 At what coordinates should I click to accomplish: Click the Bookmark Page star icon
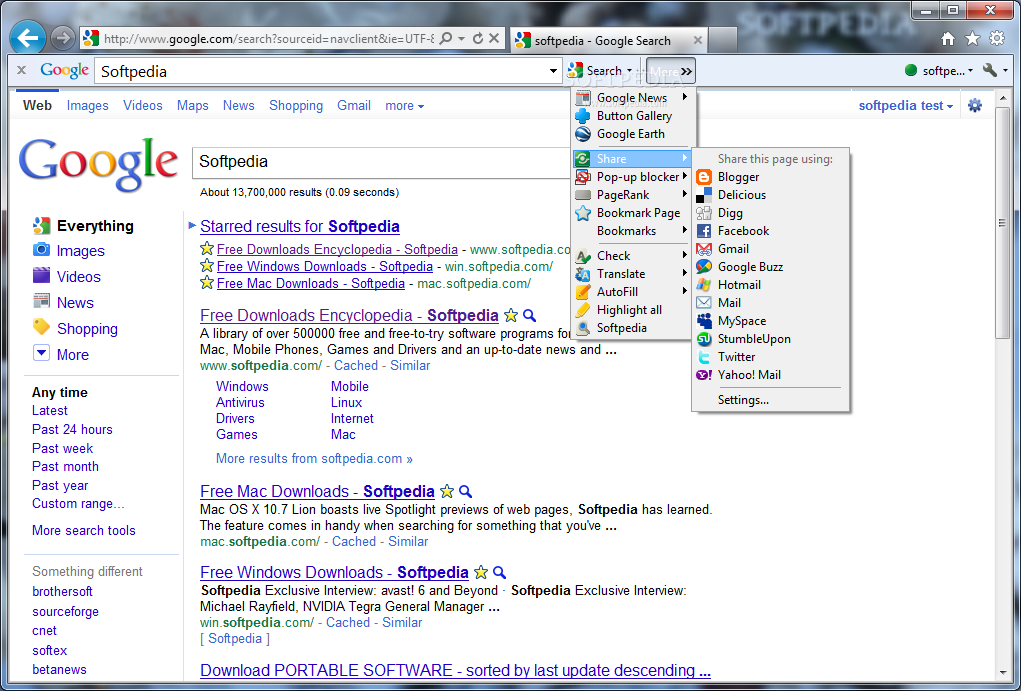pos(583,213)
